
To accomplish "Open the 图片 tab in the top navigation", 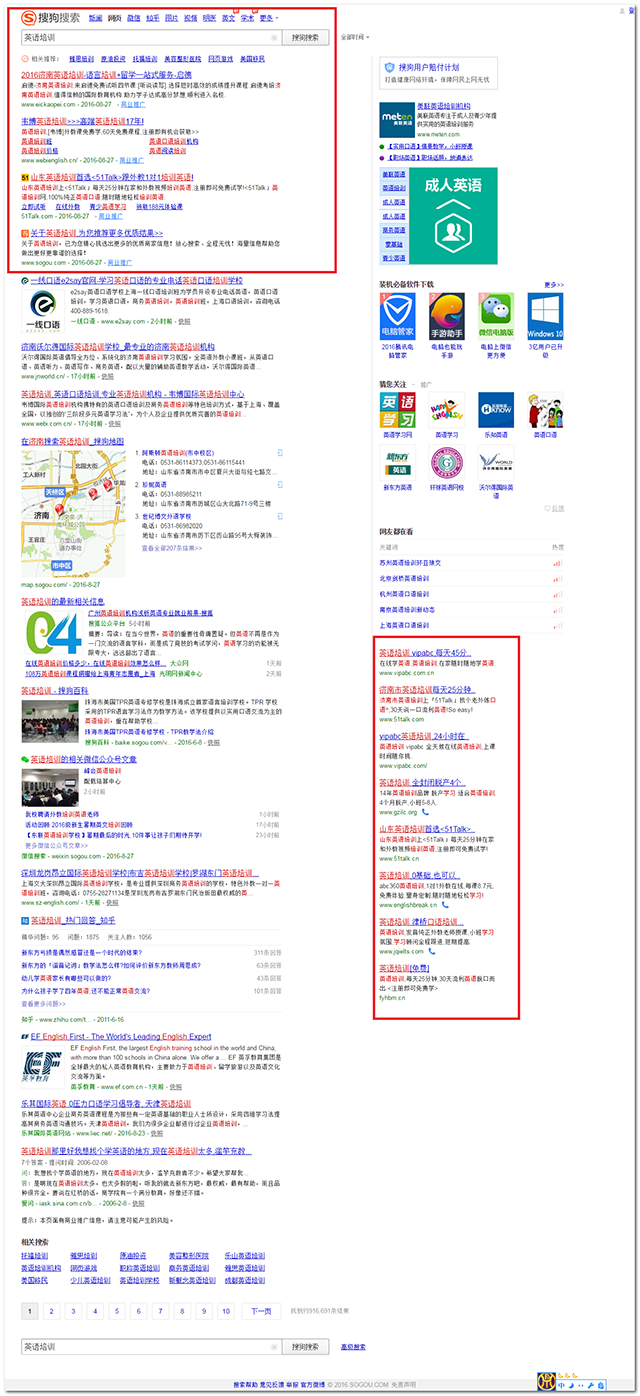I will 171,18.
